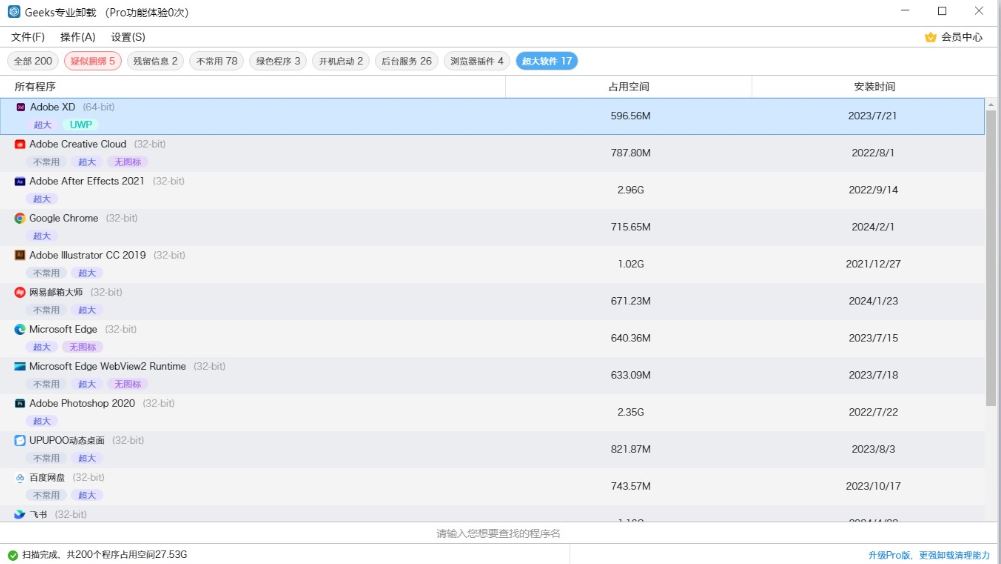
Task: Select Google Chrome program name
Action: coord(64,218)
